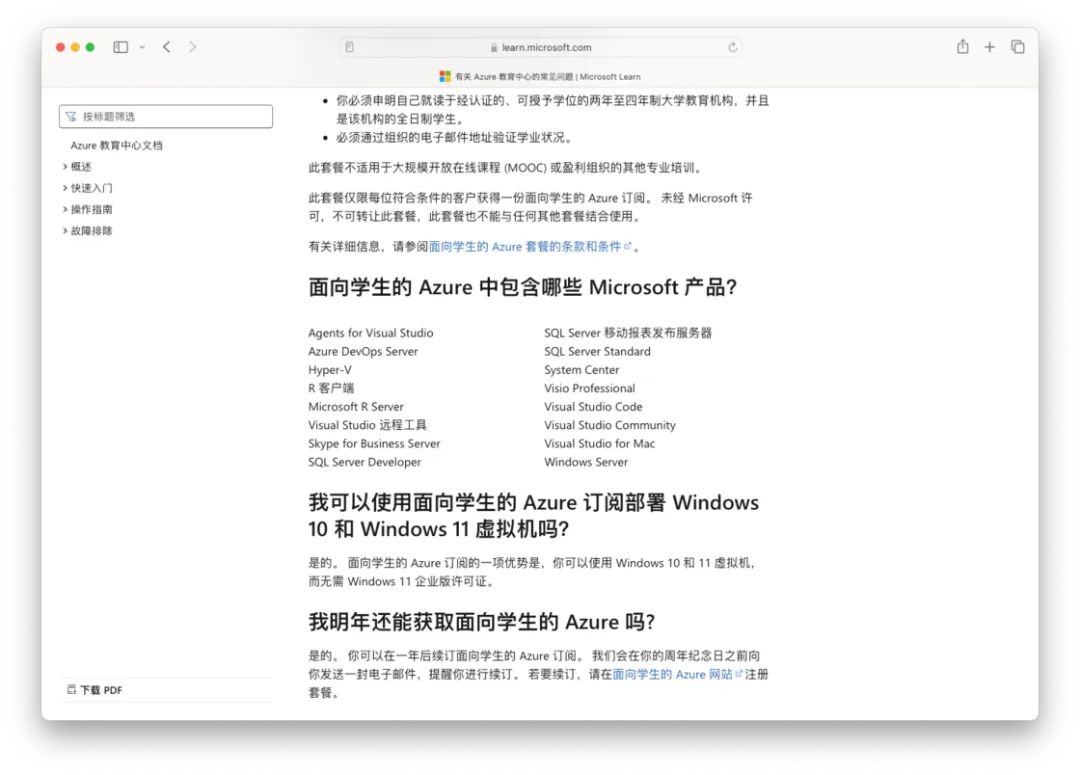Open the 面向学生的 Azure 网站 link
The image size is (1080, 775).
point(677,674)
